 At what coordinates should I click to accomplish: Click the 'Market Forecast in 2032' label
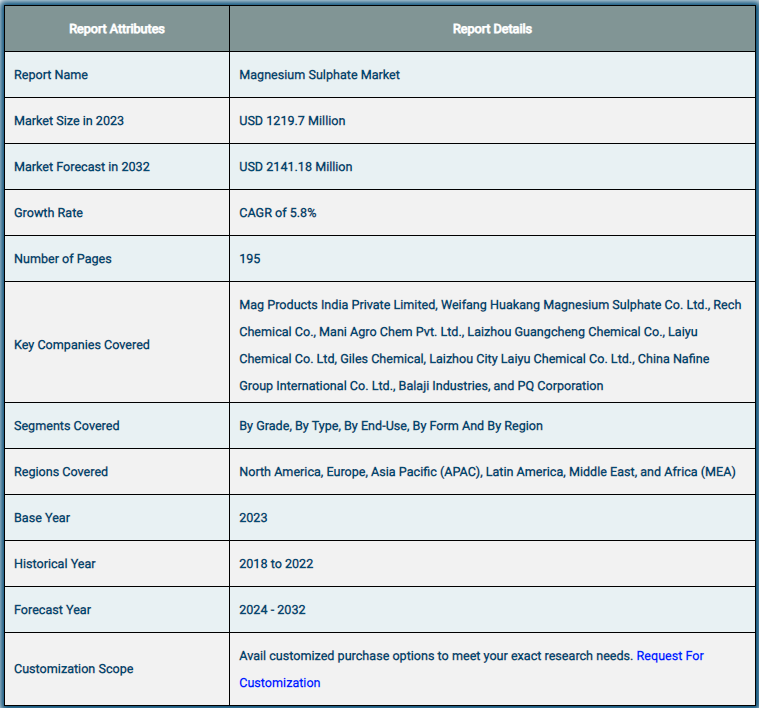[x=82, y=167]
